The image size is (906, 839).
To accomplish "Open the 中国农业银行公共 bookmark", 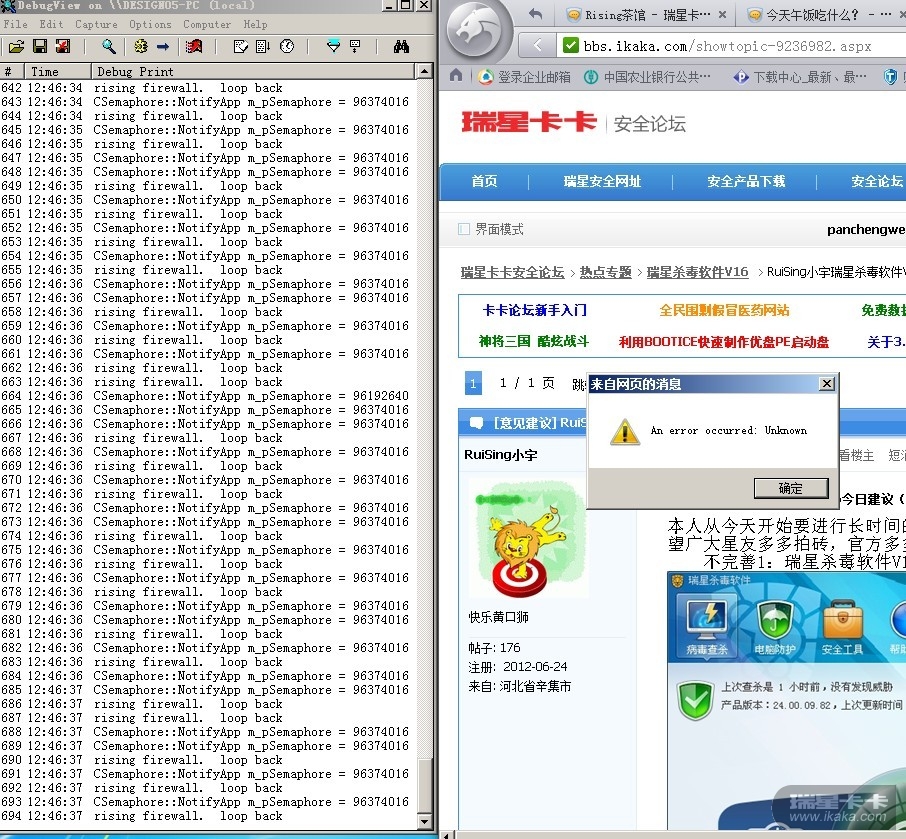I will [x=647, y=76].
